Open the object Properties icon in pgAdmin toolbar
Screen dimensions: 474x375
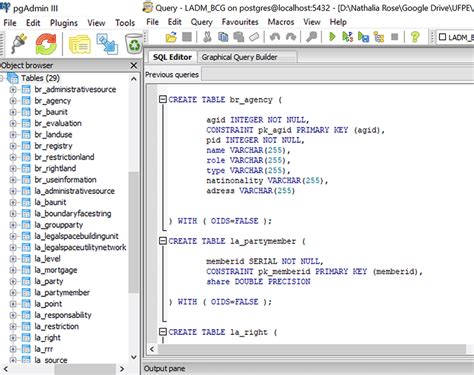[x=80, y=44]
